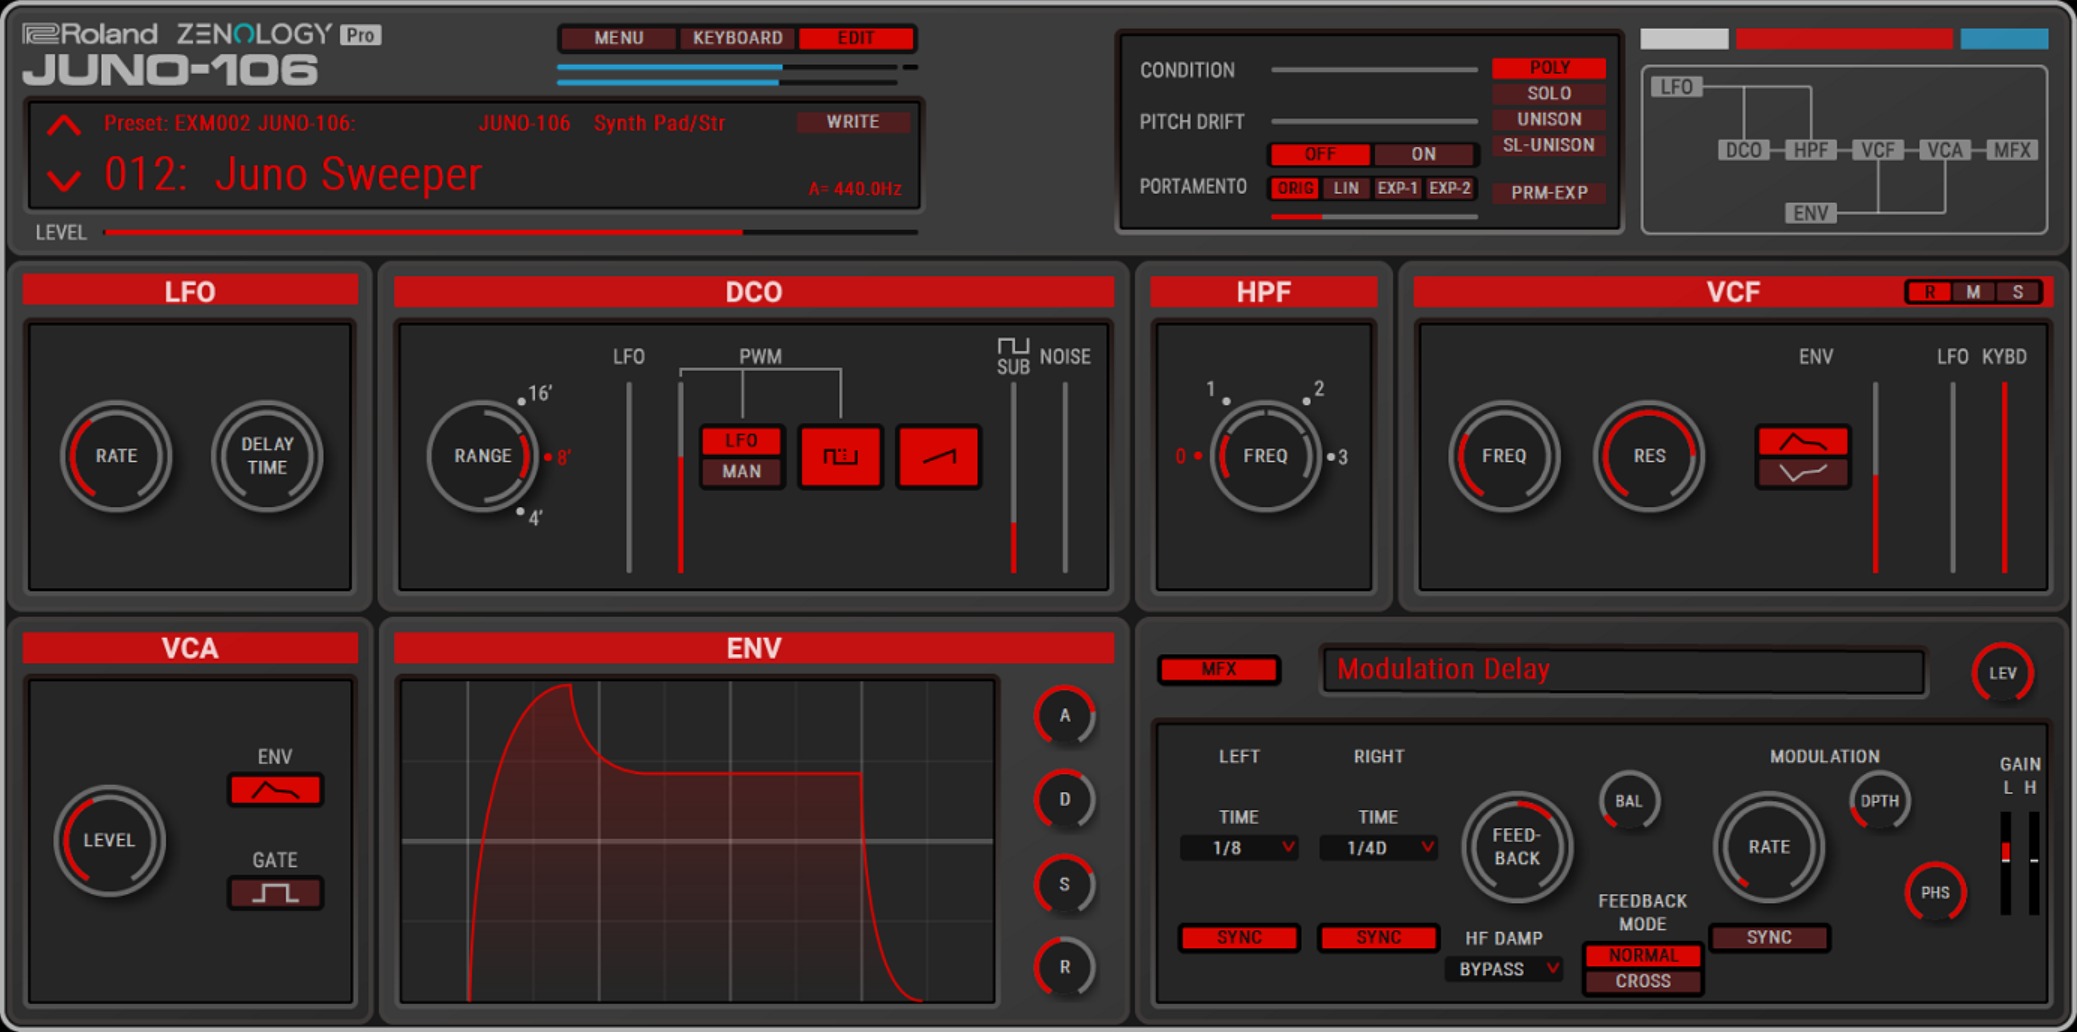Turn portamento OFF
2077x1032 pixels.
pos(1320,154)
